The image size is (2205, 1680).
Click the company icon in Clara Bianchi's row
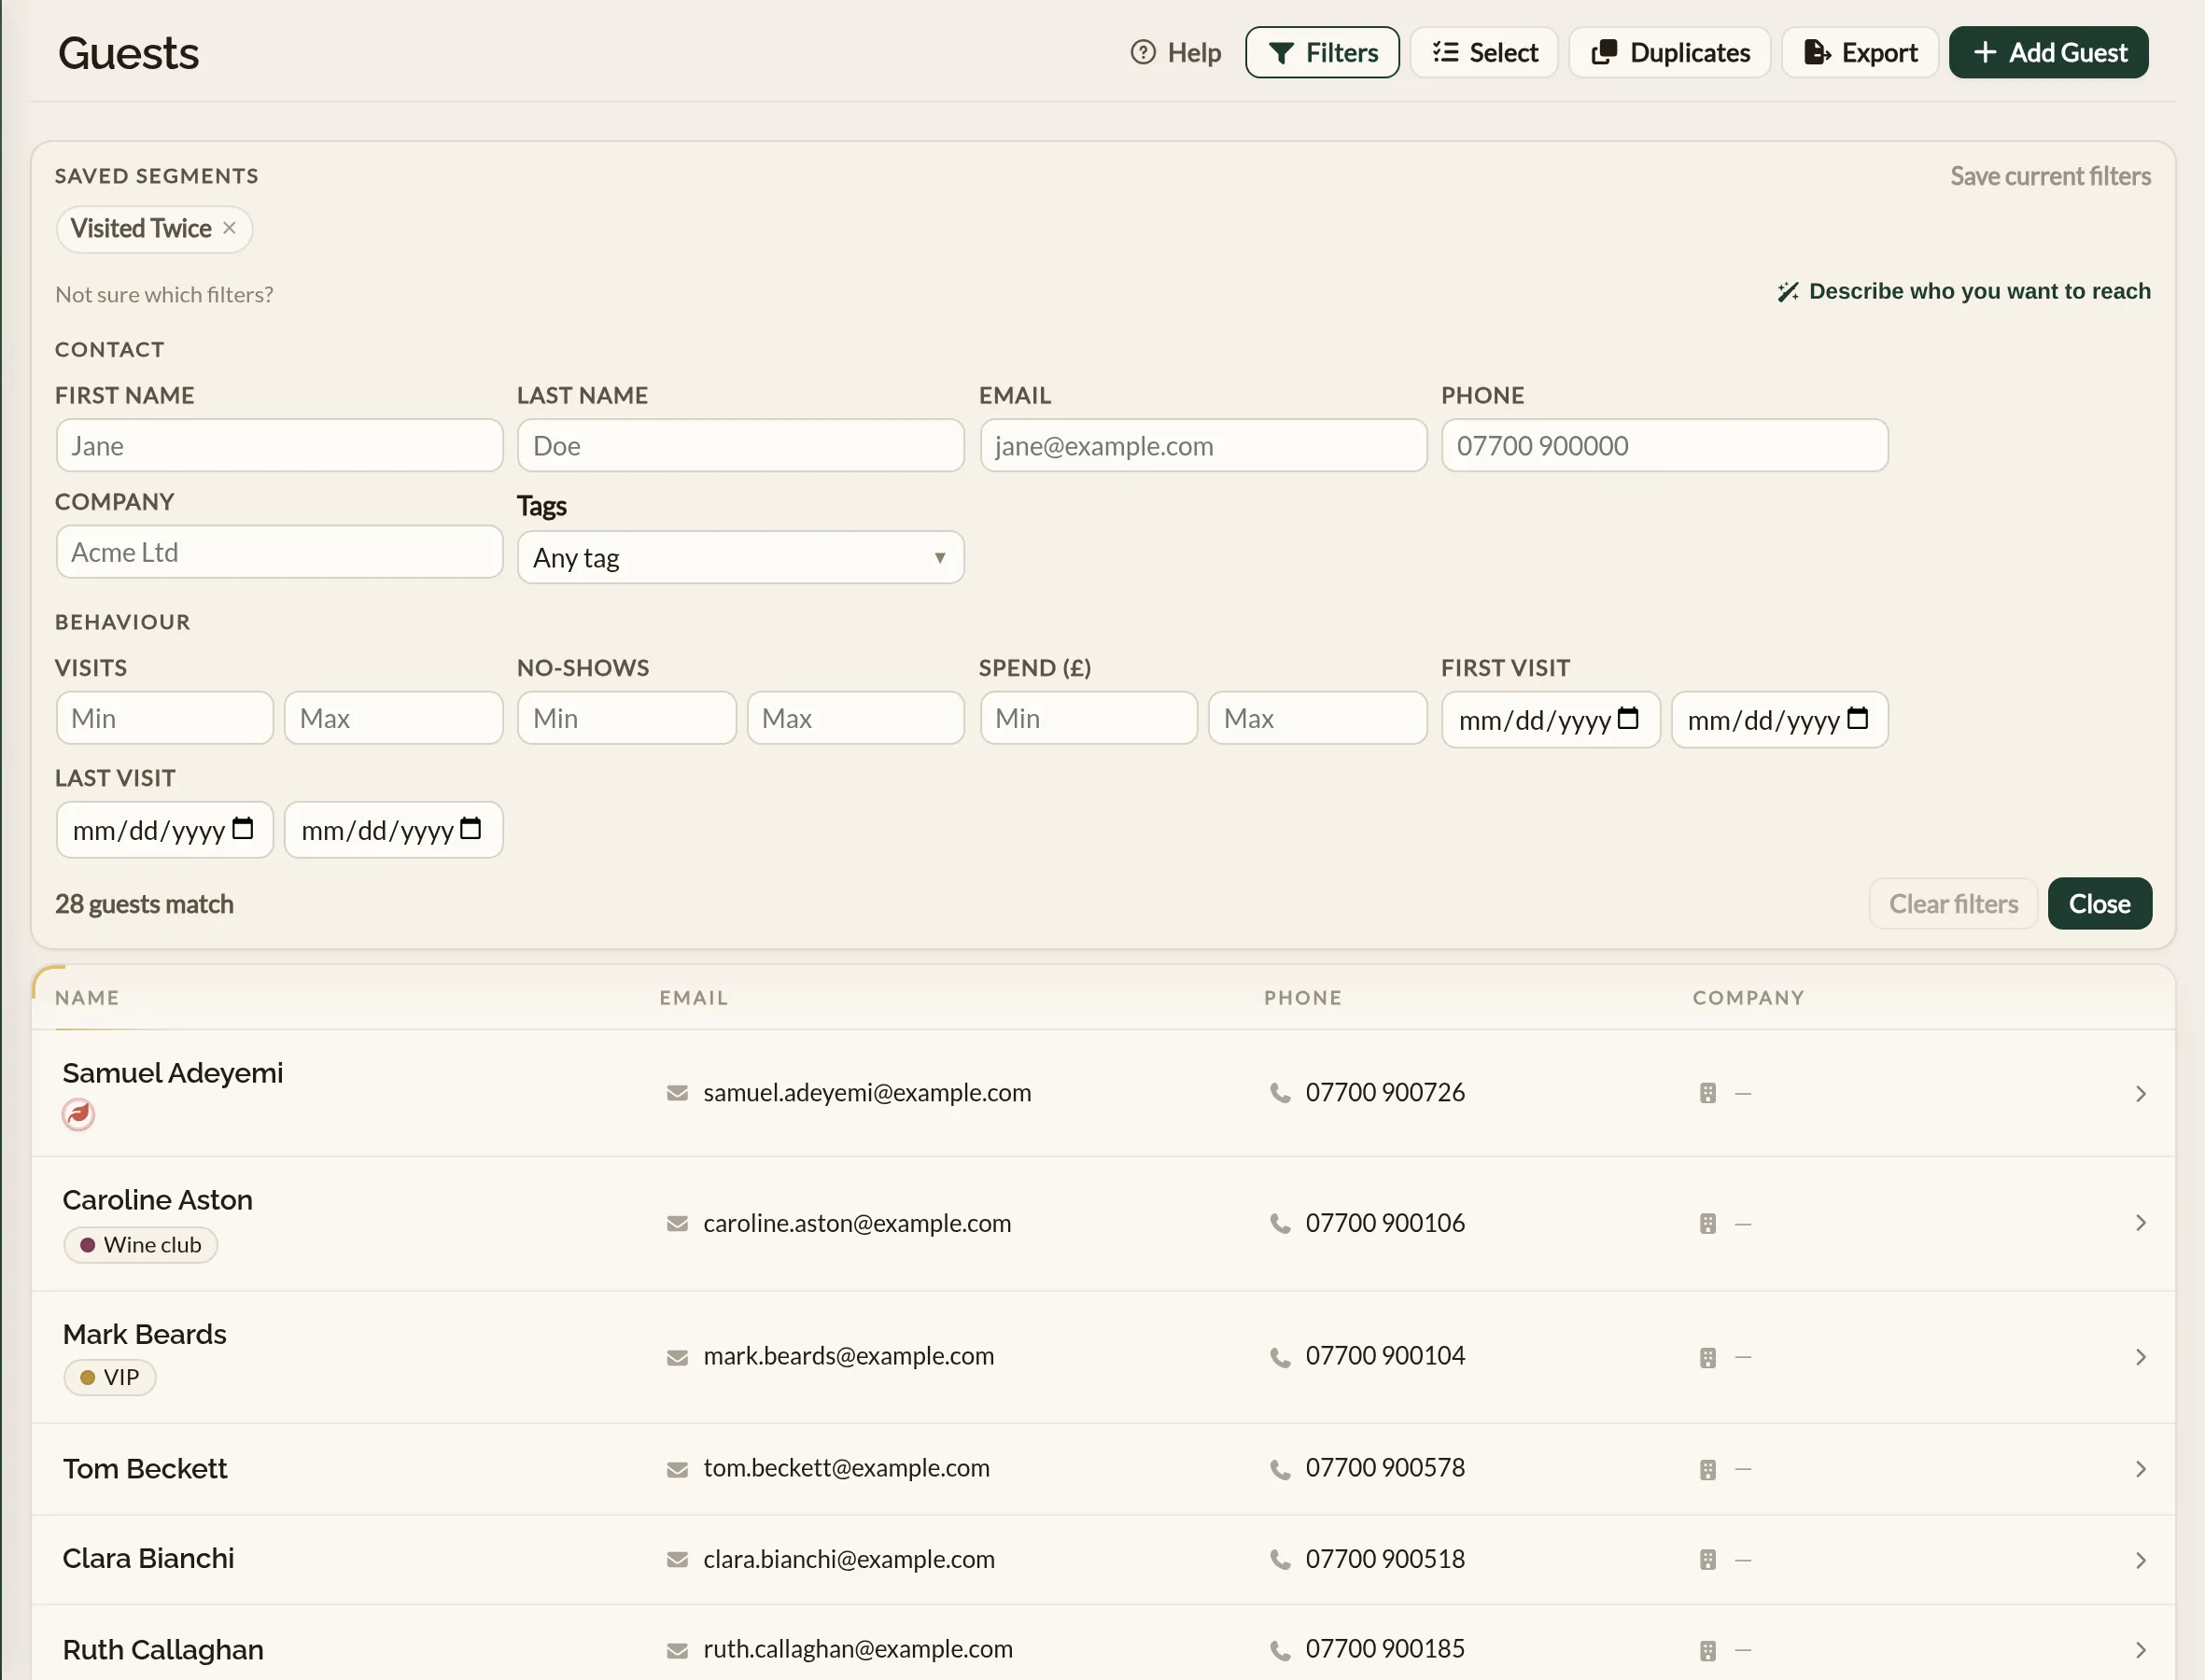point(1707,1559)
